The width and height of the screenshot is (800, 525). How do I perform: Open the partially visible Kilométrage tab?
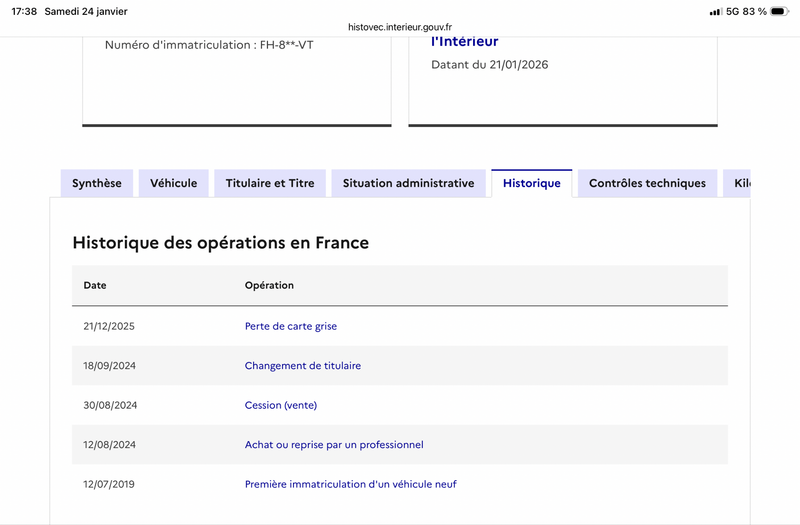point(739,183)
